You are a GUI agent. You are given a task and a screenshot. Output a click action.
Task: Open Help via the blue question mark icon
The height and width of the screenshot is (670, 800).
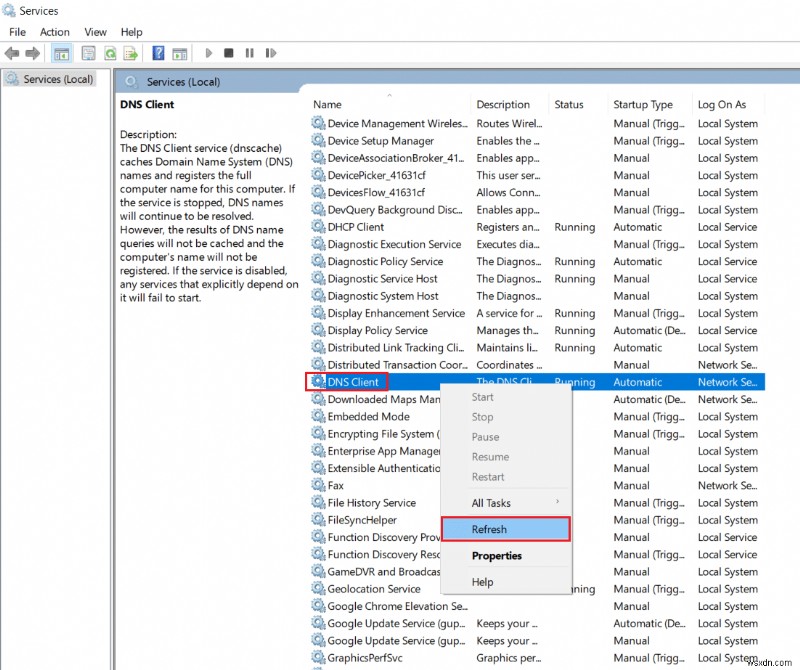tap(158, 53)
